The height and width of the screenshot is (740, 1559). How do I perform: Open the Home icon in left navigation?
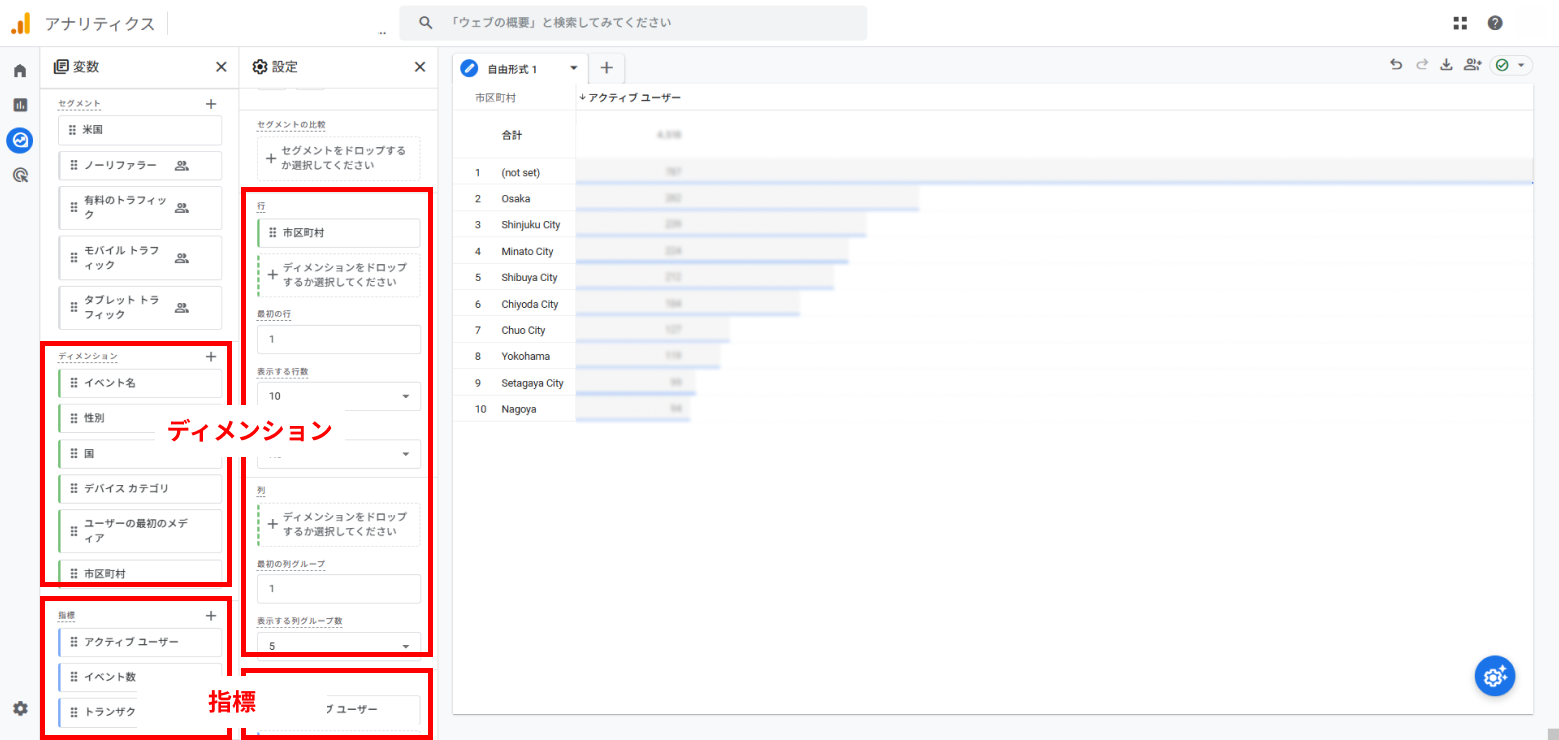click(20, 71)
